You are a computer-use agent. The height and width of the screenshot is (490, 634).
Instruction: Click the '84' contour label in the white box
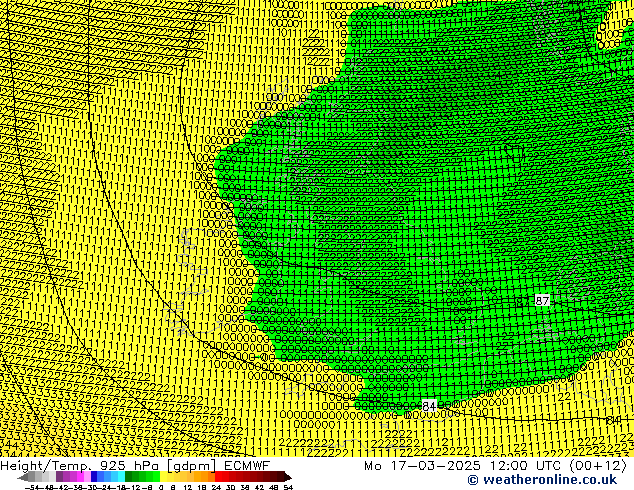[429, 406]
